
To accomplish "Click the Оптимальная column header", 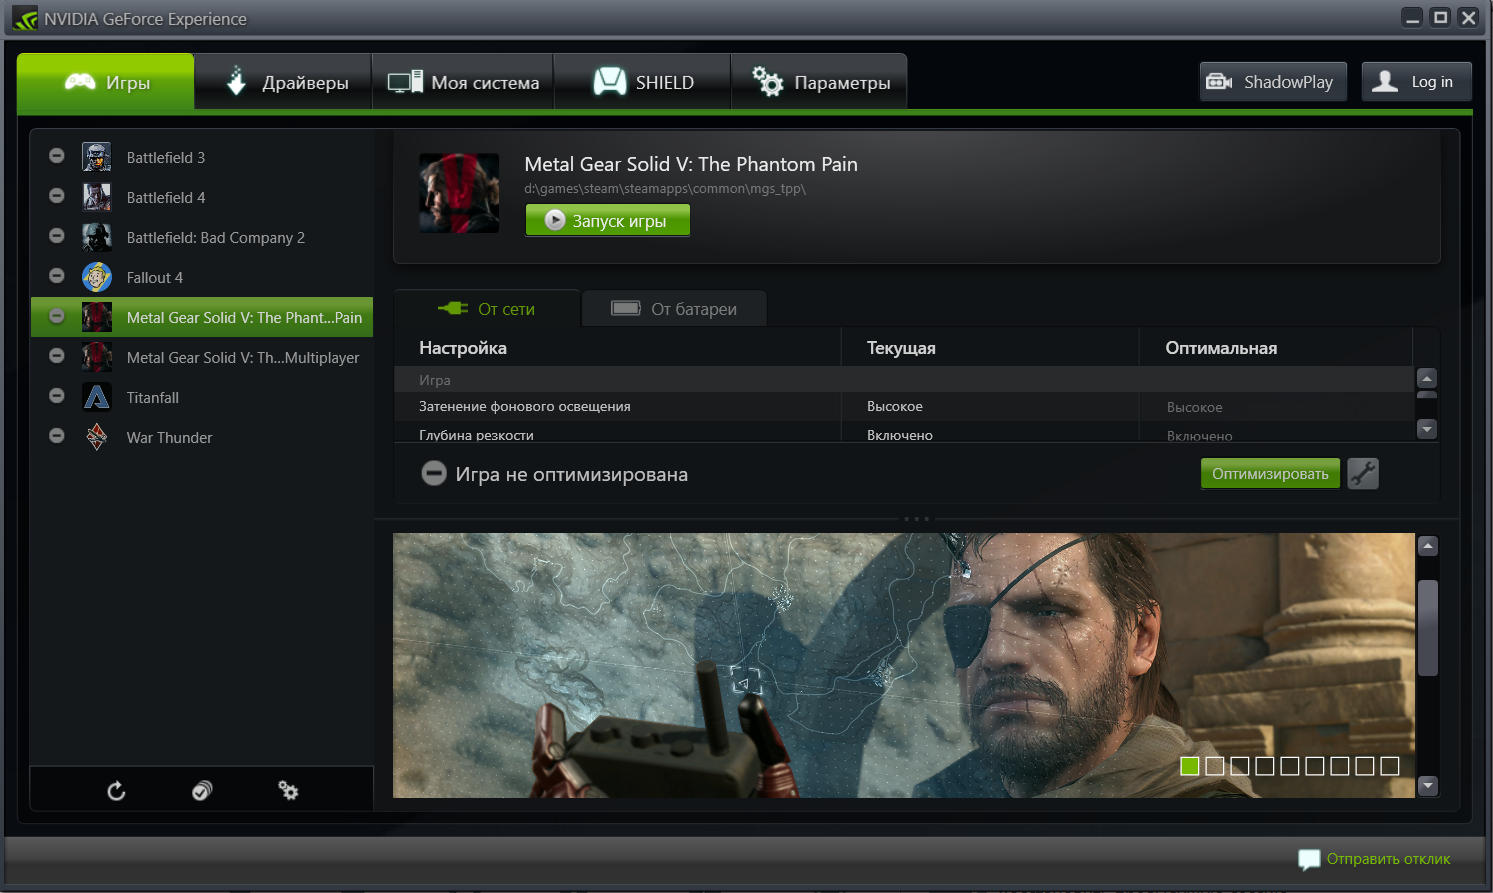I will 1221,348.
